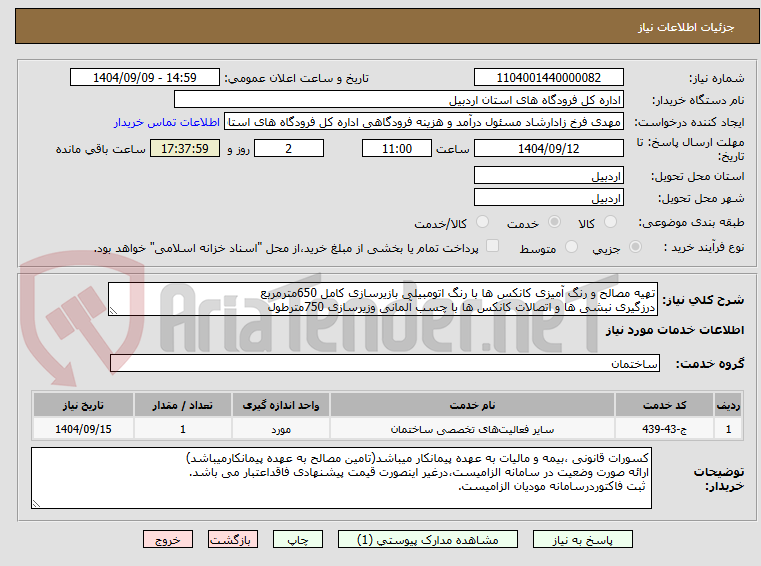This screenshot has width=761, height=566.
Task: Click the چاپ print button
Action: pos(298,539)
